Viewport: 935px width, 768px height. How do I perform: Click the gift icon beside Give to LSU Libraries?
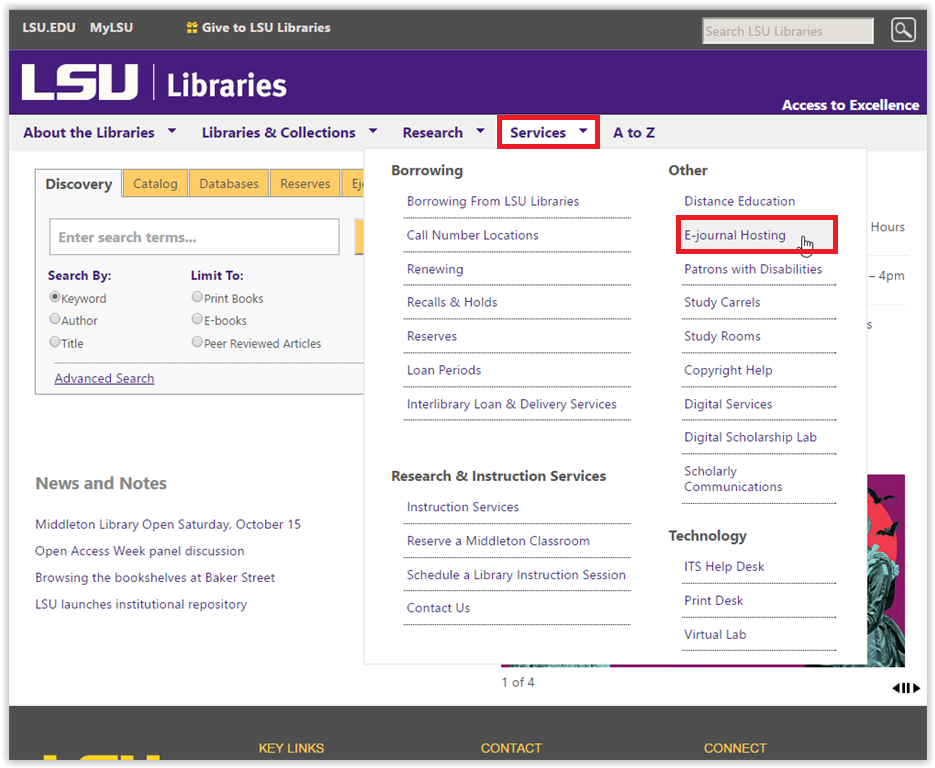coord(191,27)
